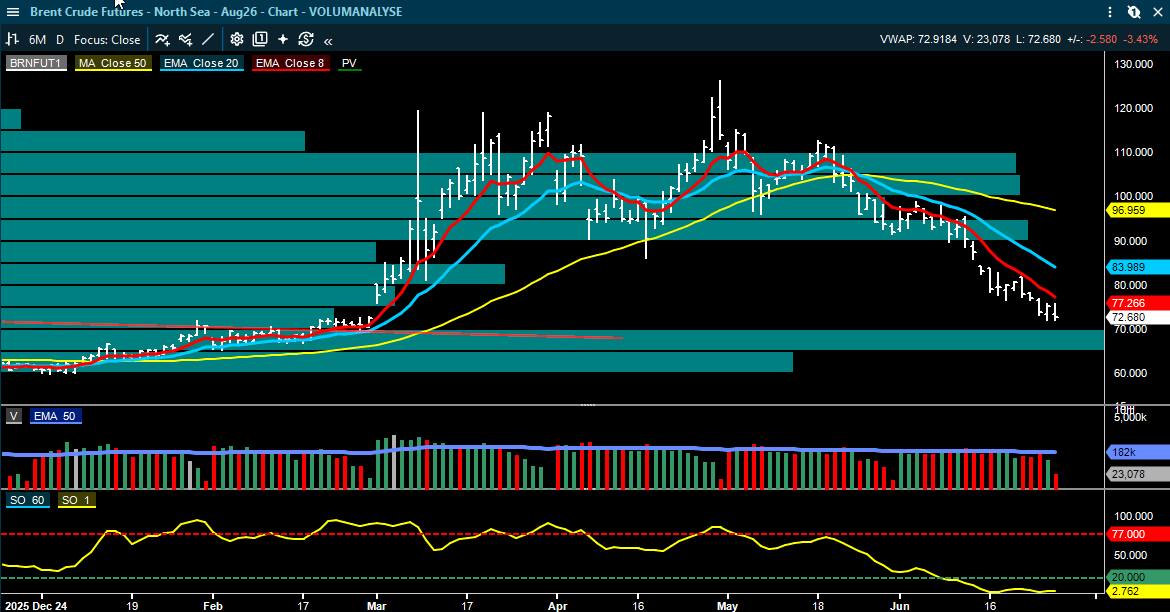Viewport: 1170px width, 612px height.
Task: Click the 120.000 price axis label
Action: (x=1133, y=108)
